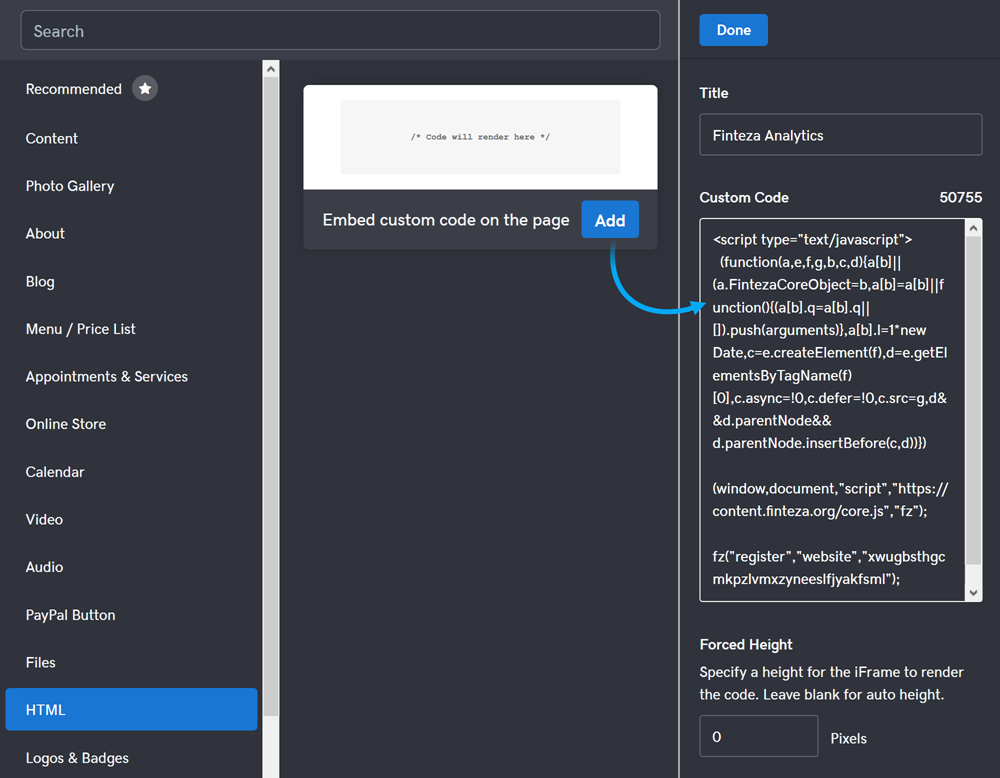Click the code box scroll-up arrow
This screenshot has height=778, width=1000.
point(974,228)
